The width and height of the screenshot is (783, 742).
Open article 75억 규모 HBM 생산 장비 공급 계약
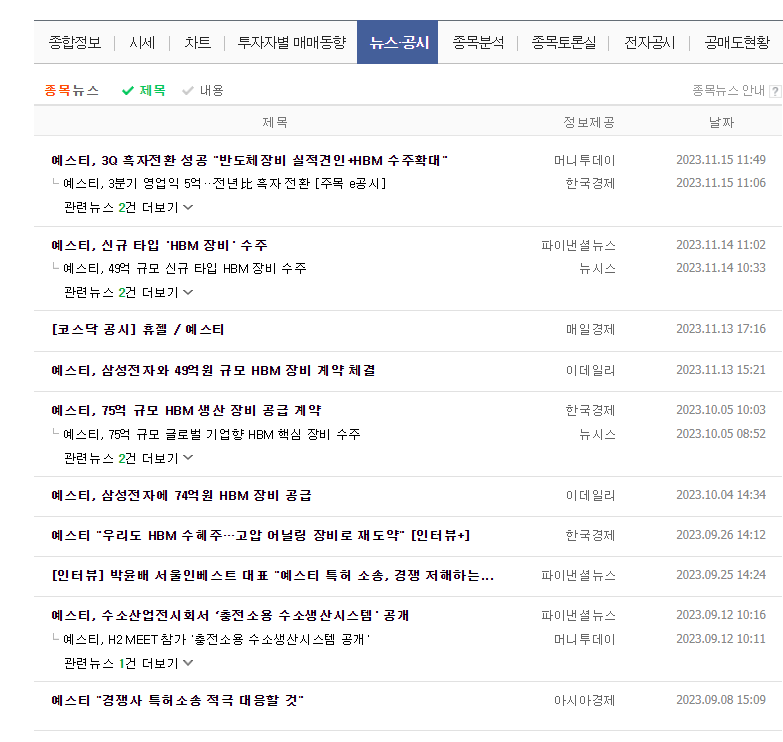point(186,410)
